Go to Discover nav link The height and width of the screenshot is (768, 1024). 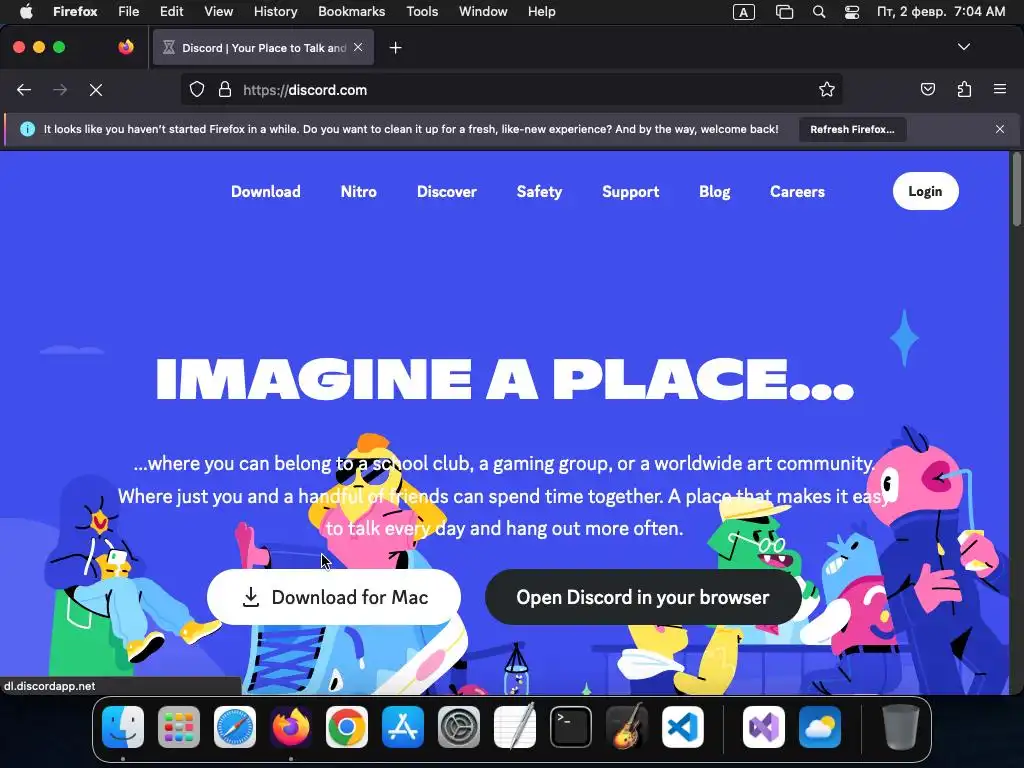447,191
